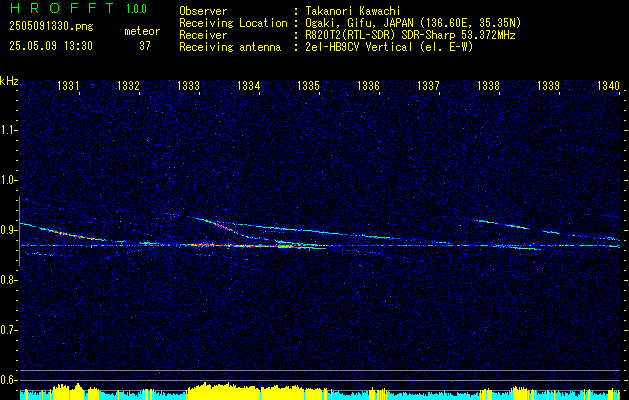
Task: Click the Receiving antenna label
Action: (230, 47)
